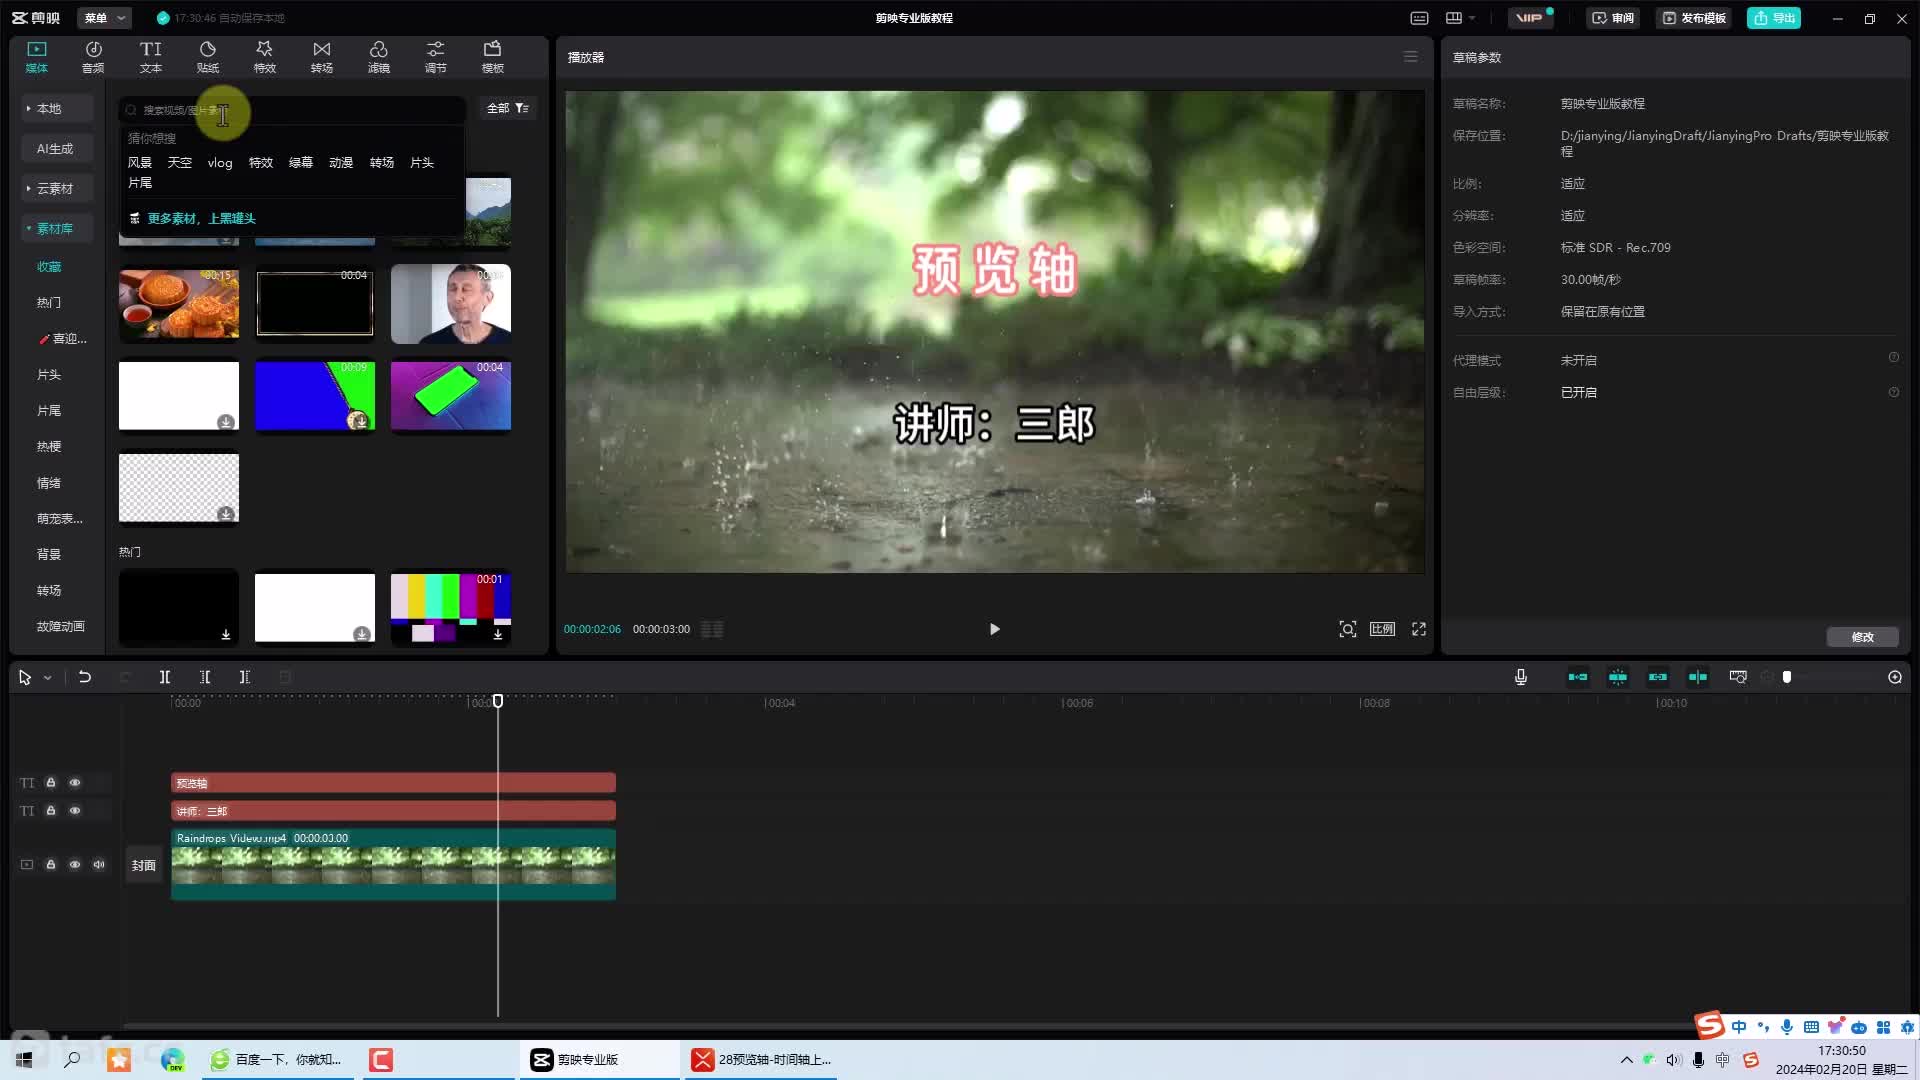
Task: Open the selection tool mode dropdown arrow
Action: coord(47,678)
